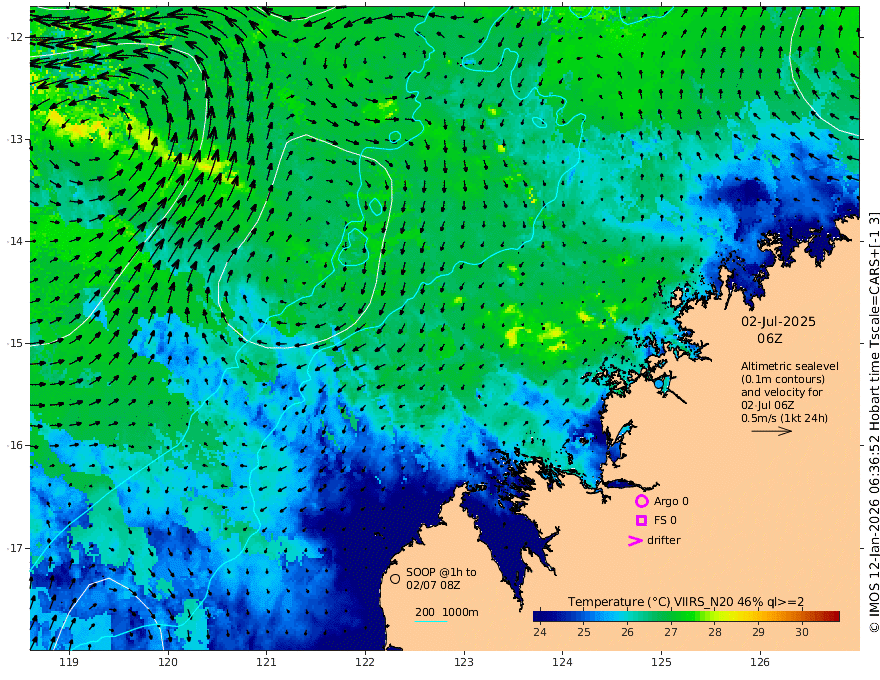Click the '200 1000m' depth legend text
The image size is (880, 680).
(x=447, y=612)
